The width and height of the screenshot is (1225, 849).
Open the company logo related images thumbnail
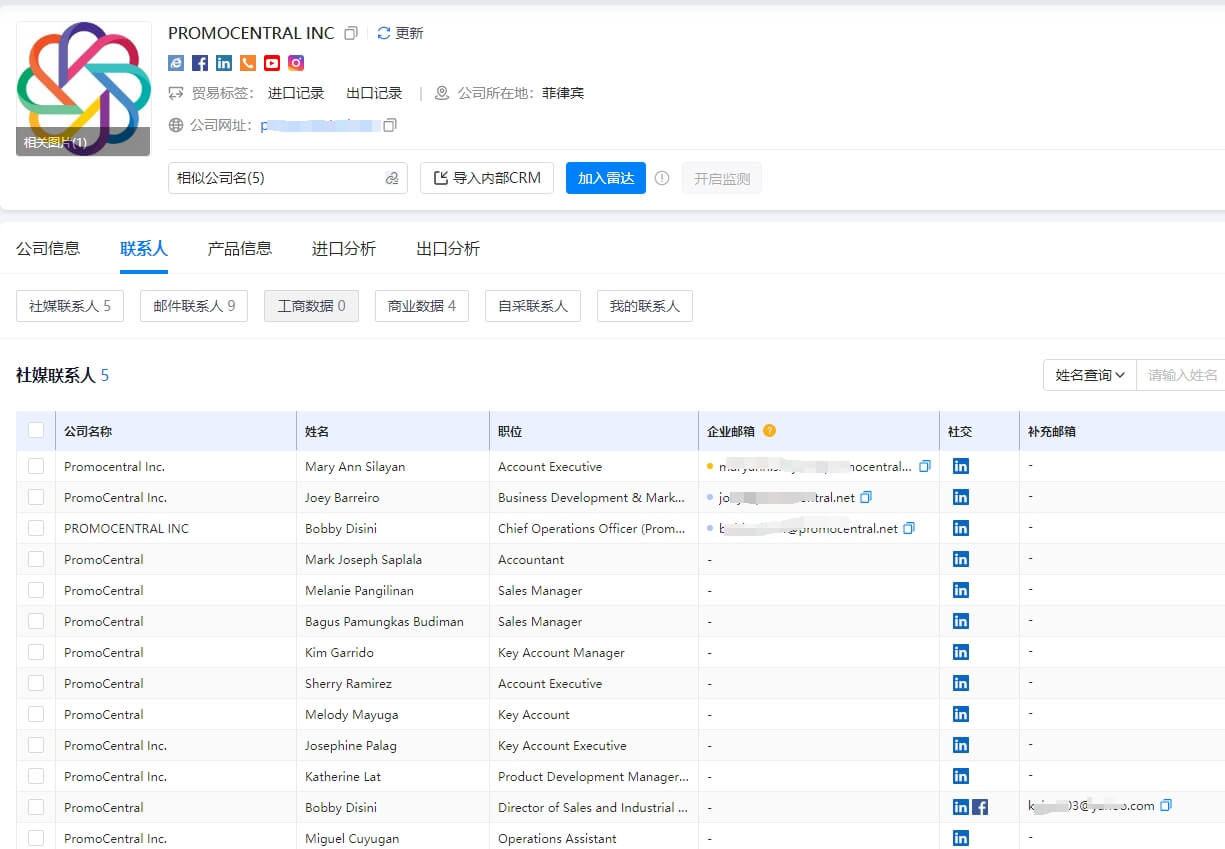point(84,89)
